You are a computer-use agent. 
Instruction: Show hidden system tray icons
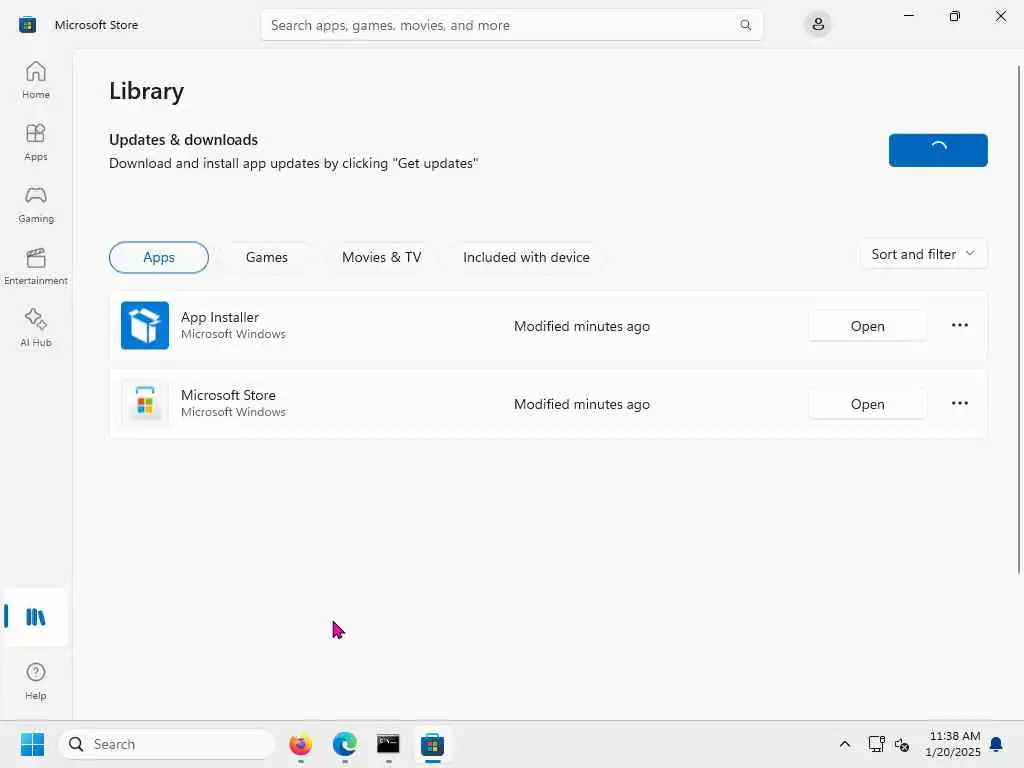click(x=844, y=744)
